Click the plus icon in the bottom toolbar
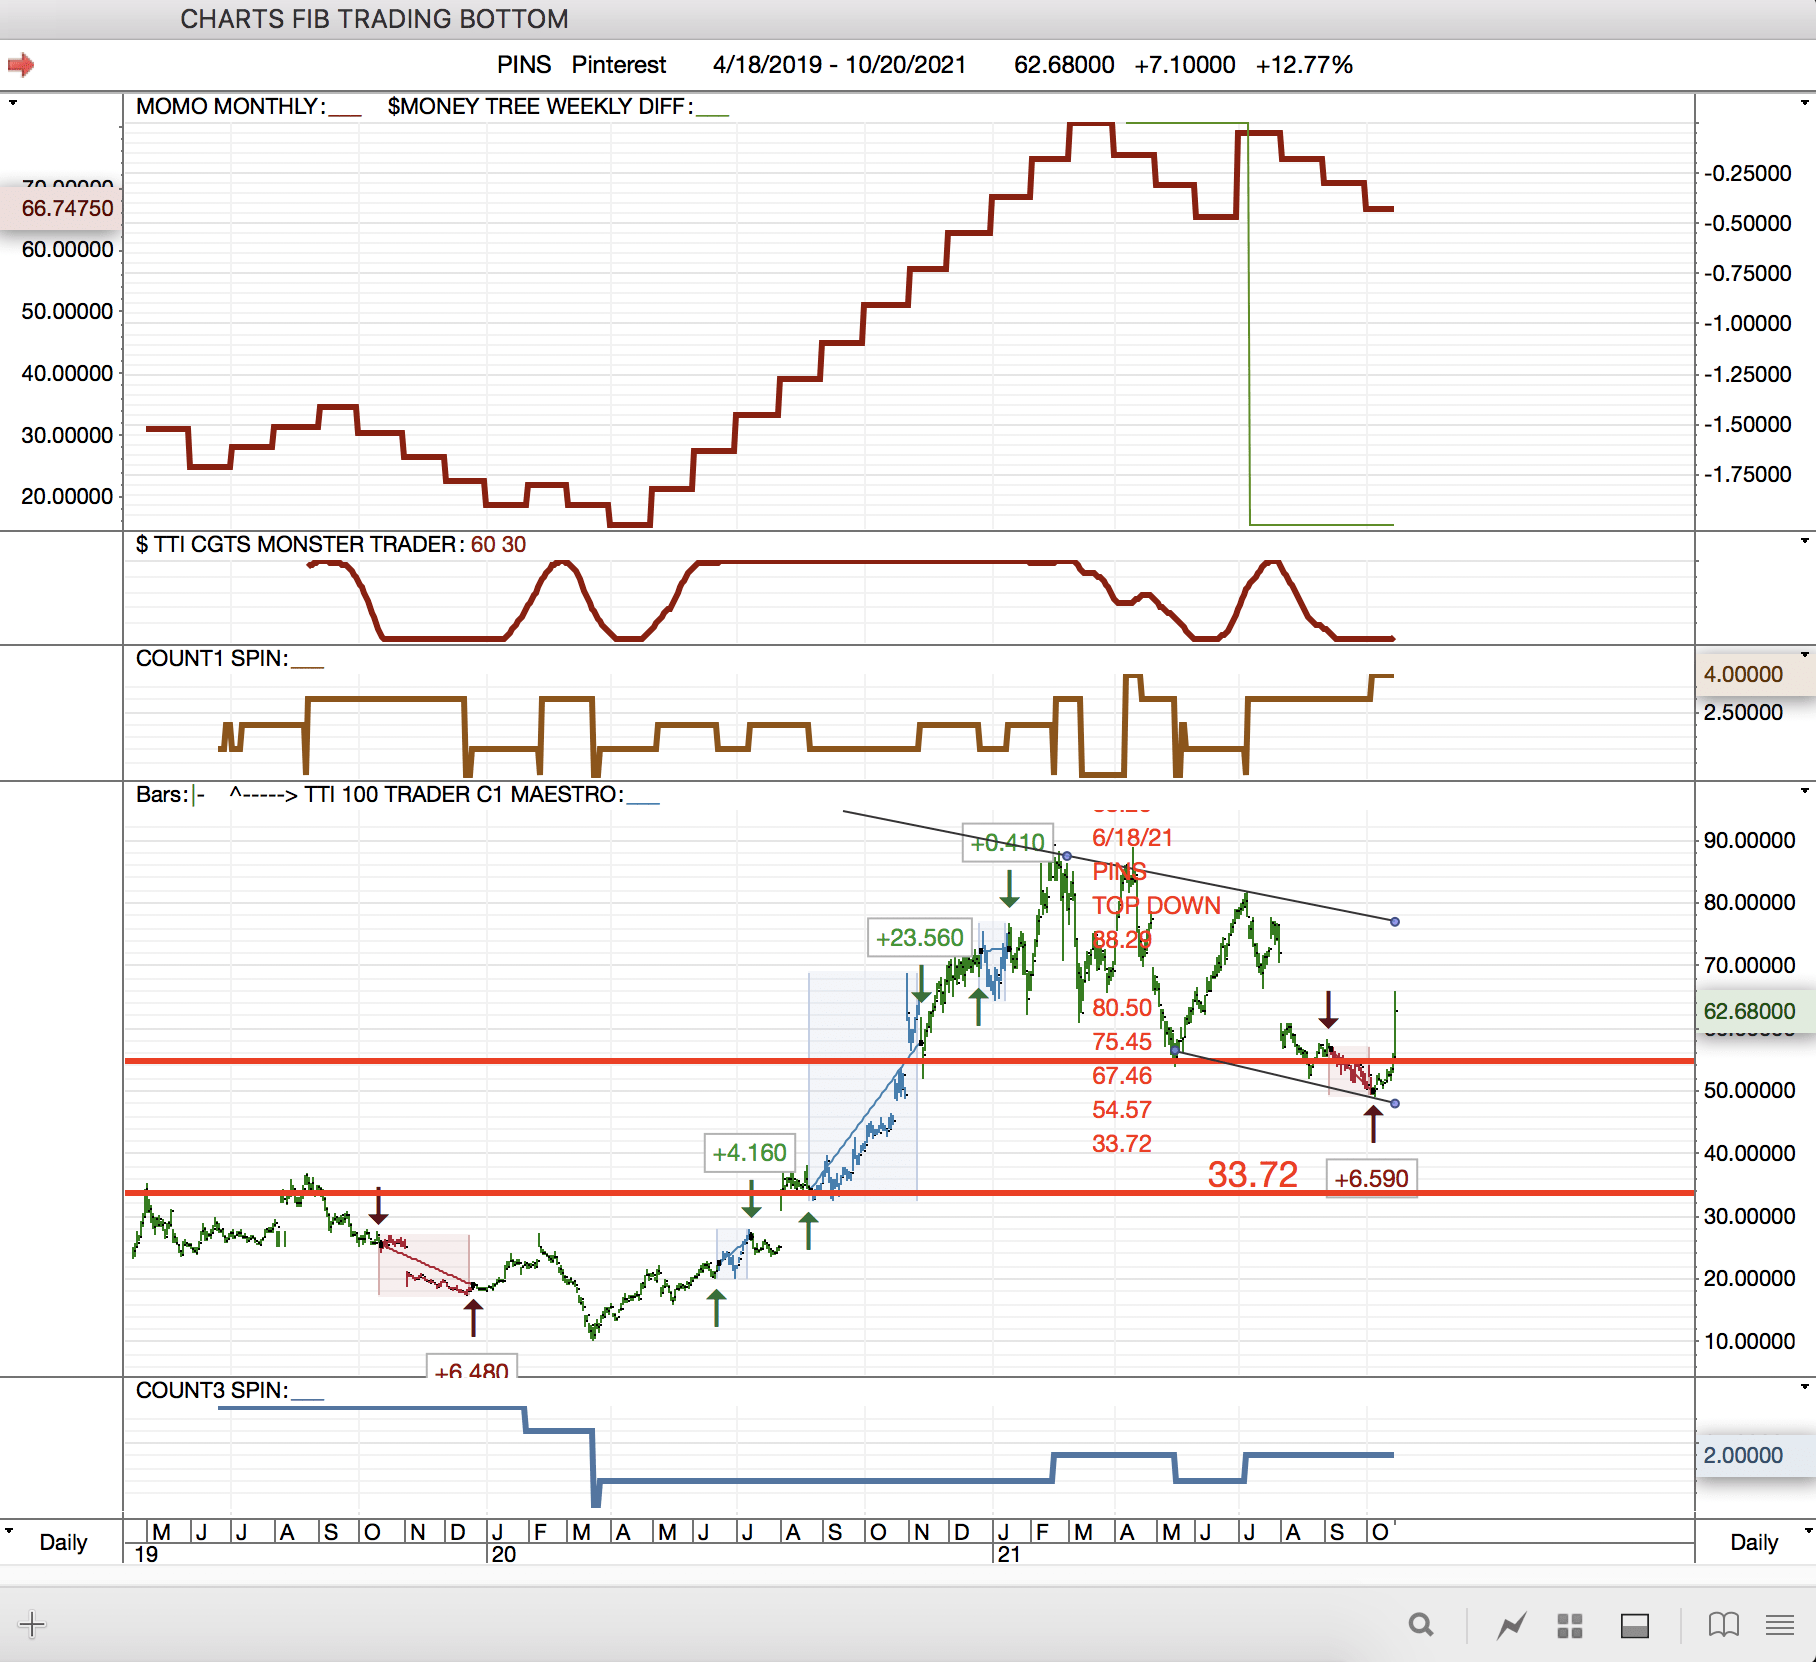This screenshot has width=1816, height=1662. [32, 1624]
